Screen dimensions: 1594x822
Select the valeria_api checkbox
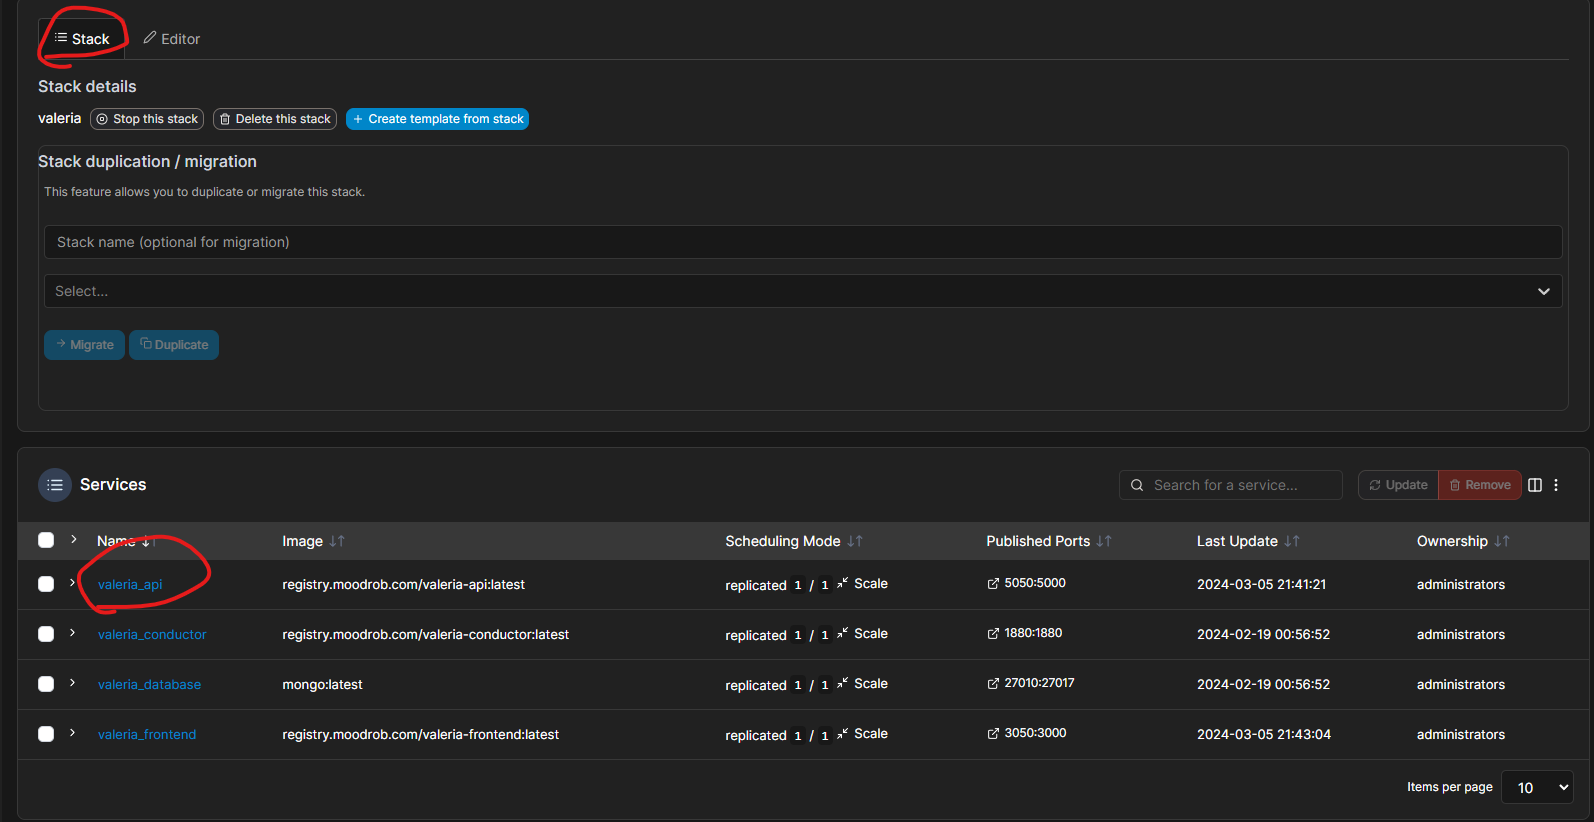coord(46,584)
